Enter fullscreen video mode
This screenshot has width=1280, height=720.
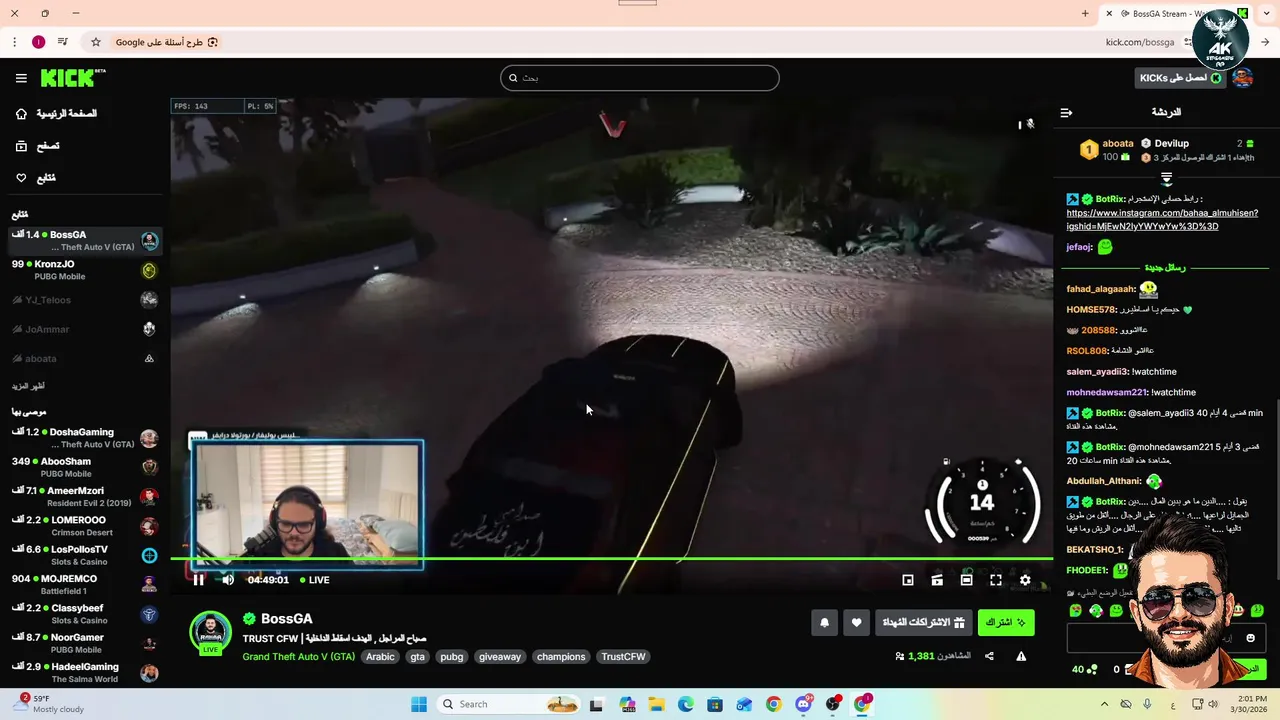tap(996, 580)
